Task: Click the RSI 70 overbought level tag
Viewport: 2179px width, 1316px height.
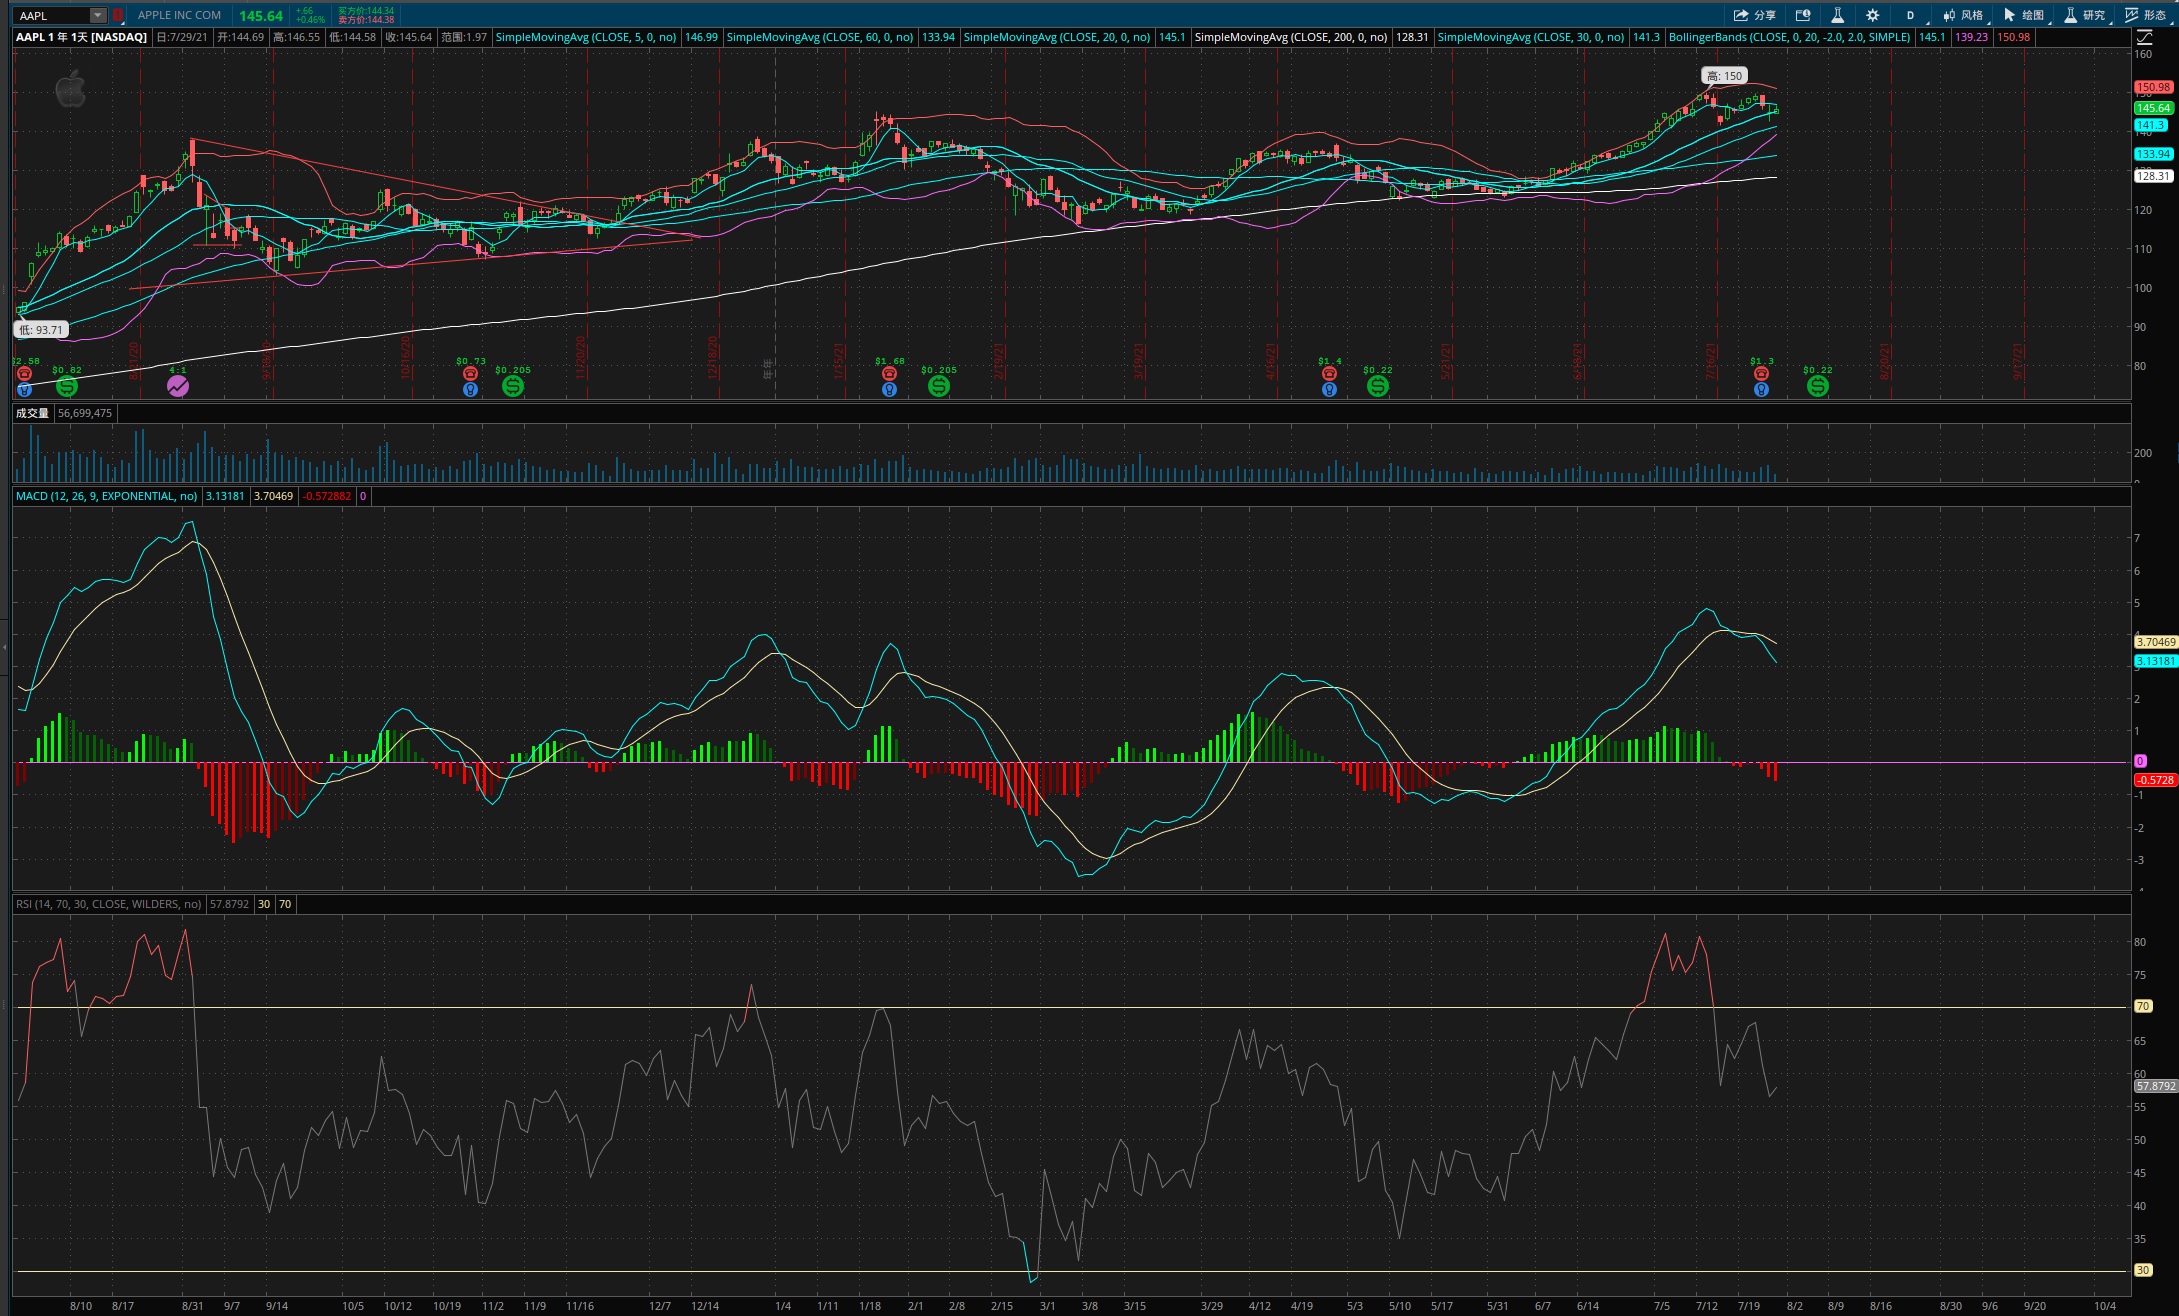Action: click(2142, 1006)
